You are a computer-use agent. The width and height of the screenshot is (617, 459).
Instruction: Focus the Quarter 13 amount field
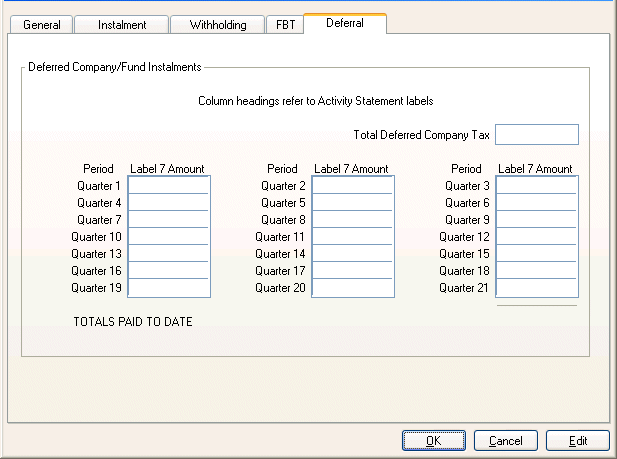click(x=168, y=254)
